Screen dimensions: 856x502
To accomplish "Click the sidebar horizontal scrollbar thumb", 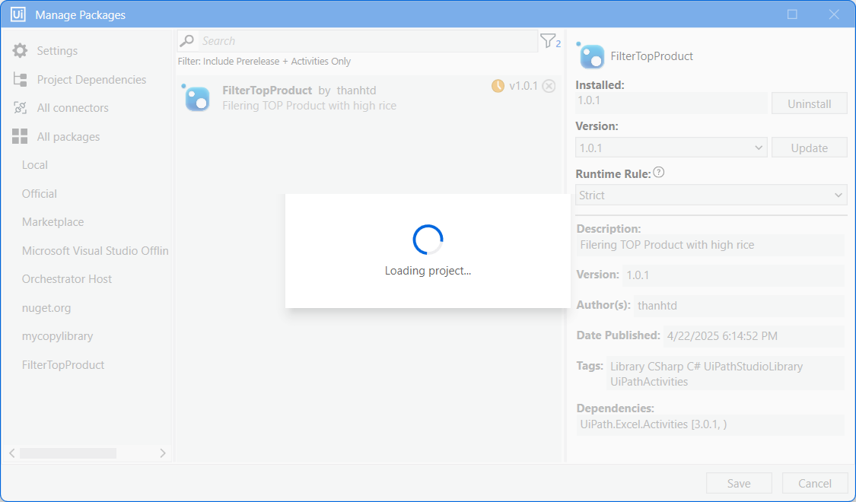I will pos(68,453).
